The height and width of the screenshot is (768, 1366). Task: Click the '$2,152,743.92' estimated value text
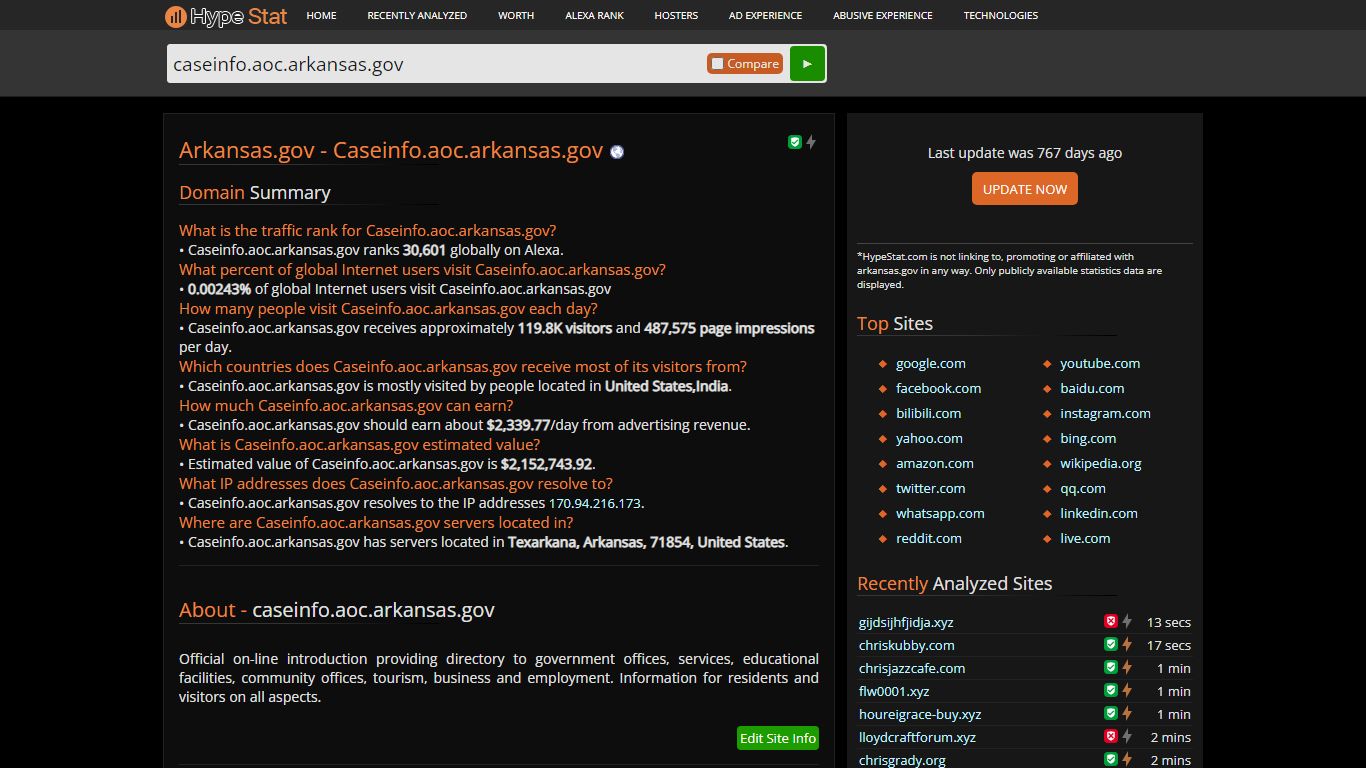point(546,464)
